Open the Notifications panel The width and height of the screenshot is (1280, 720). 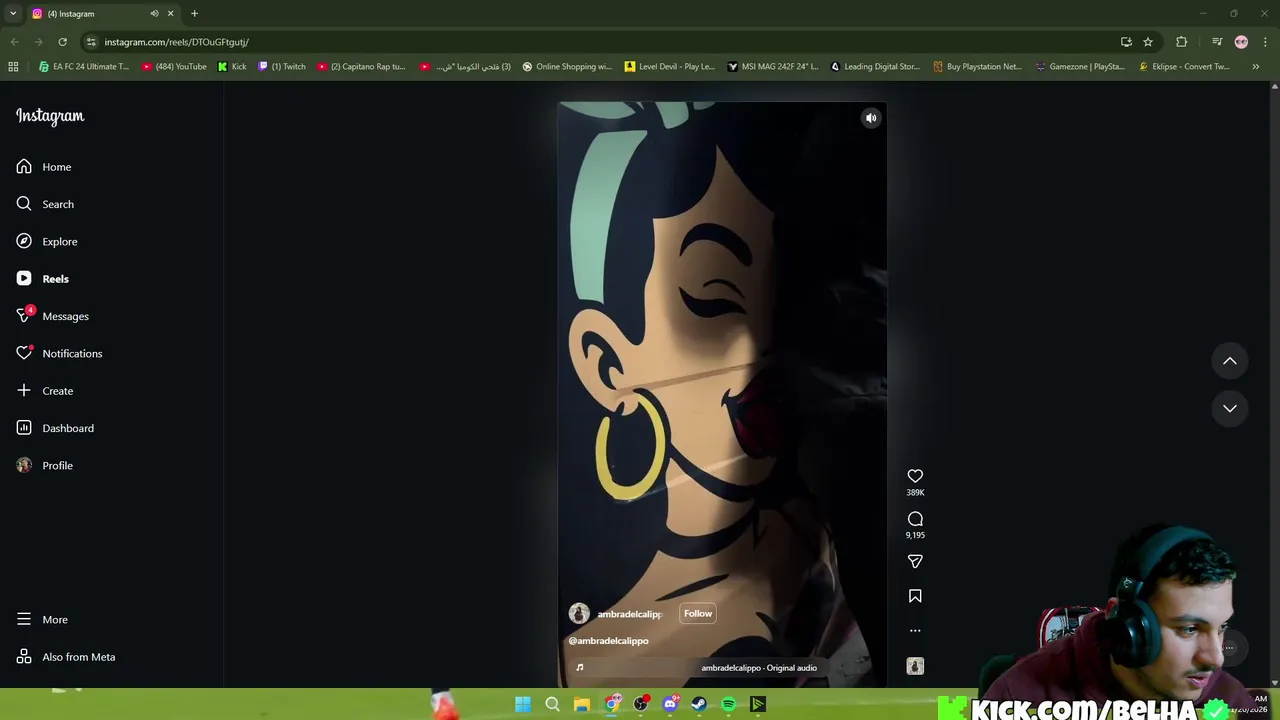pos(59,353)
